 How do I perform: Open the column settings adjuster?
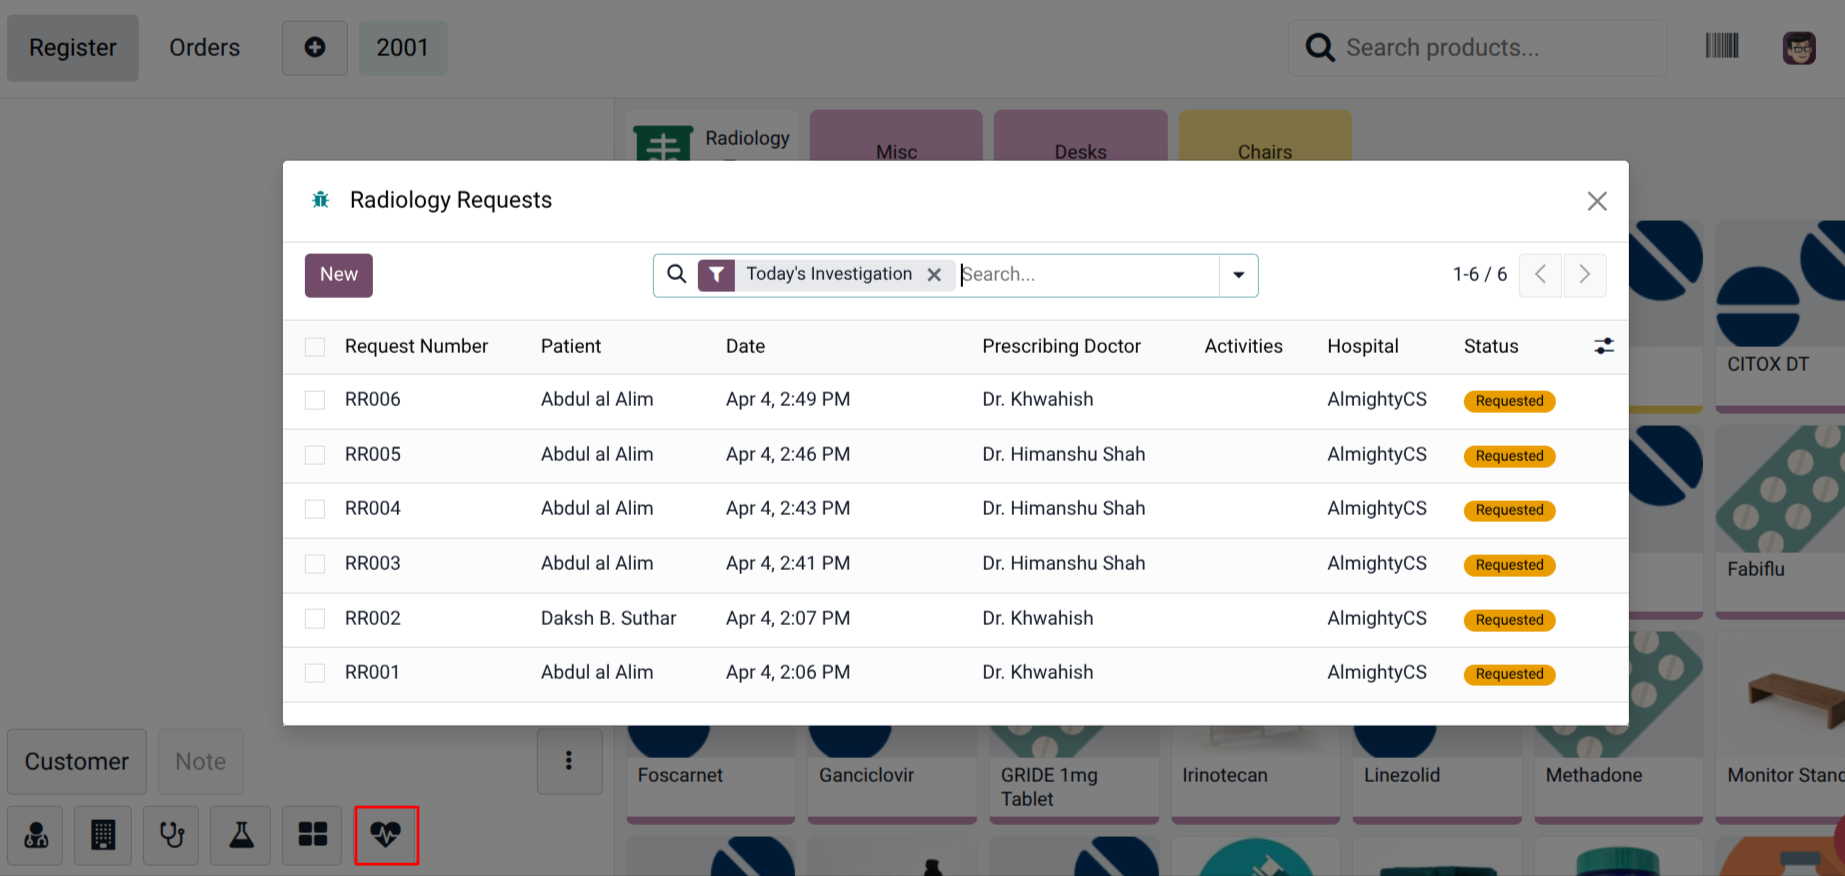click(1603, 346)
